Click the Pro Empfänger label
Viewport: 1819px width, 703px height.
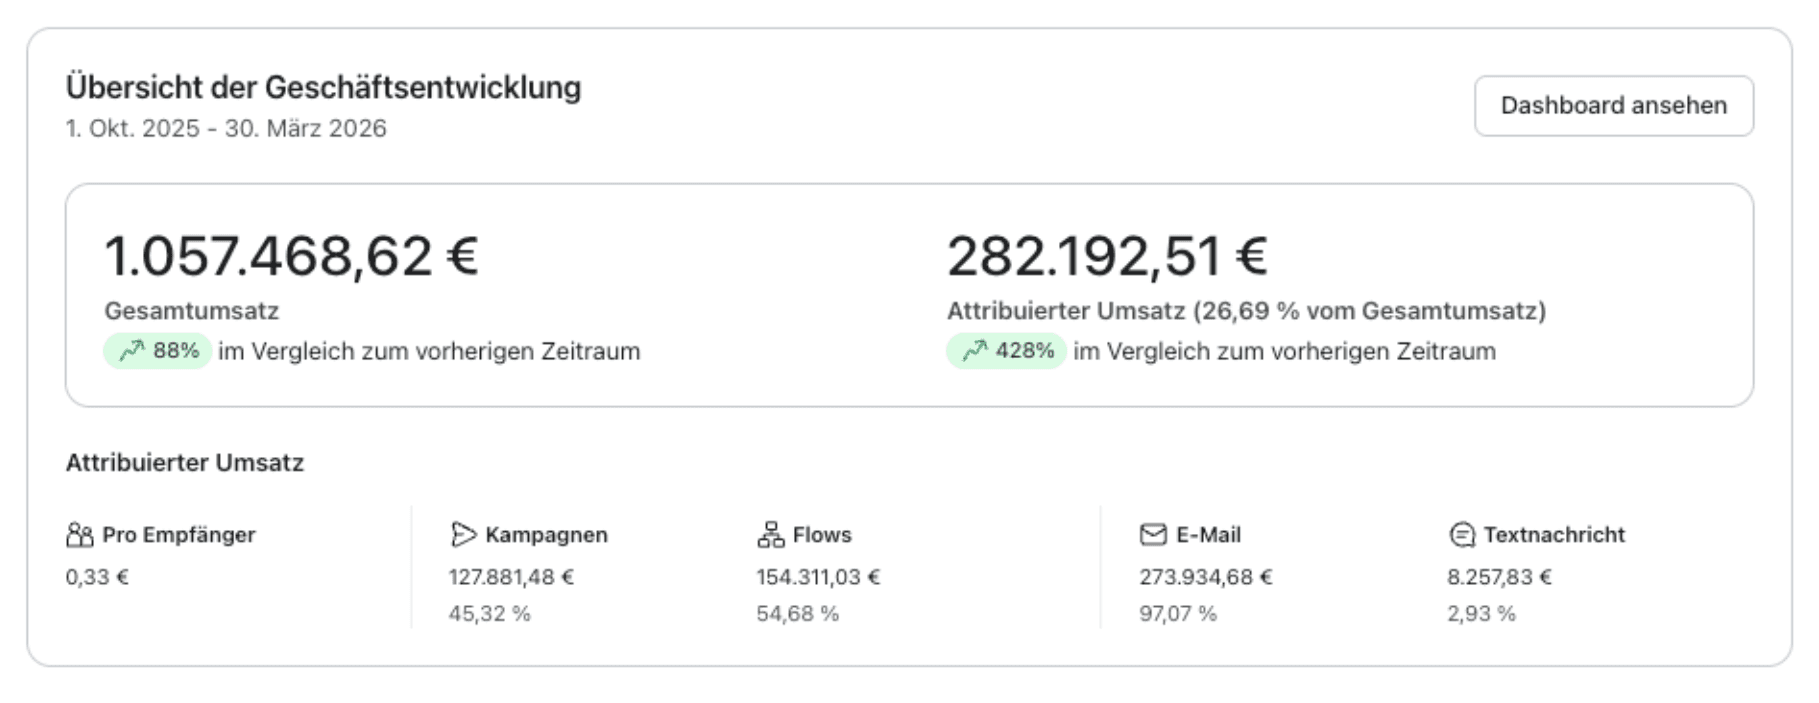[179, 535]
